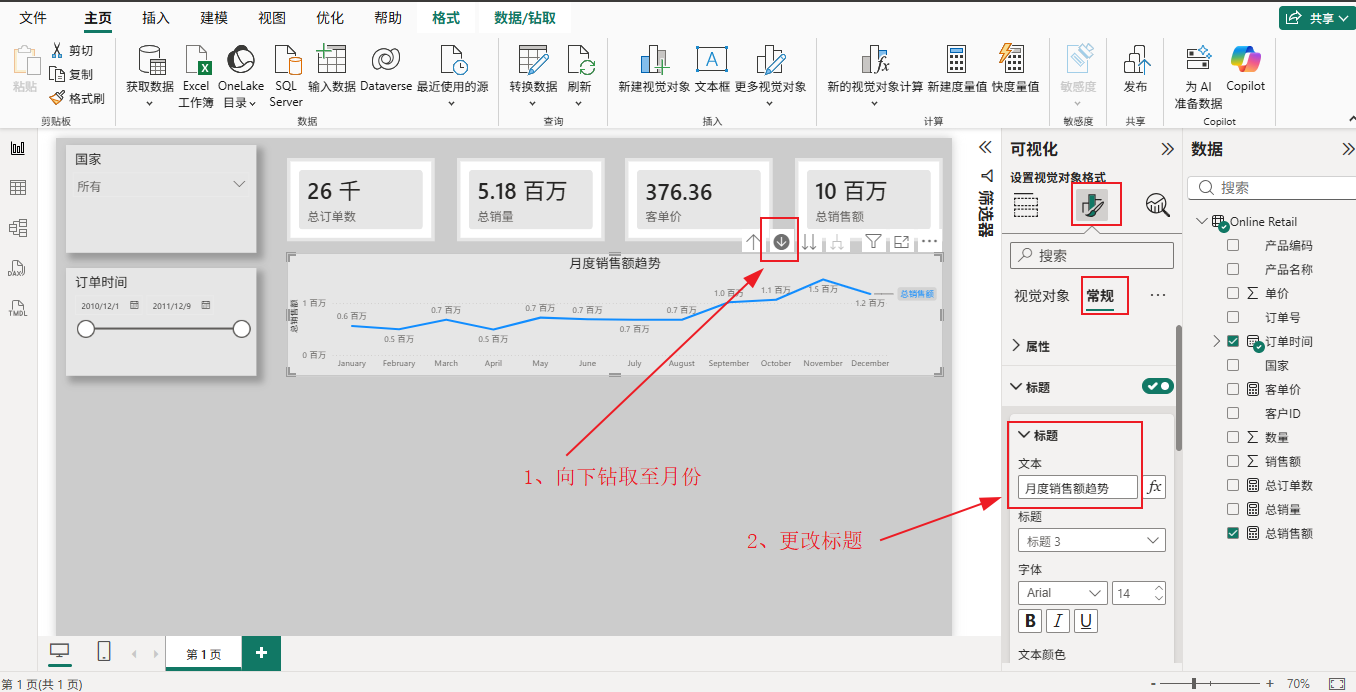
Task: Click the 订单时间 slider left handle
Action: click(x=86, y=329)
